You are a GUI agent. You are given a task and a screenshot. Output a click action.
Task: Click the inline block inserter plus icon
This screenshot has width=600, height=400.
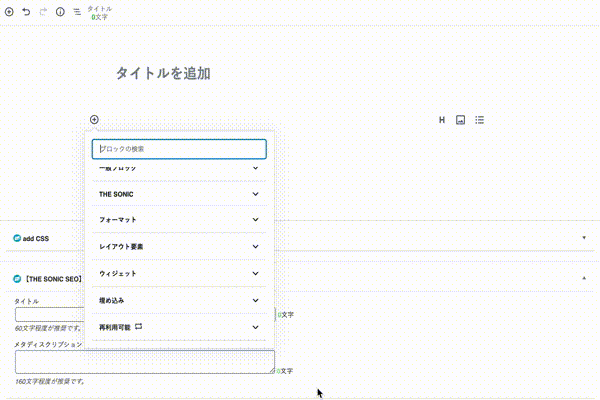tap(94, 120)
